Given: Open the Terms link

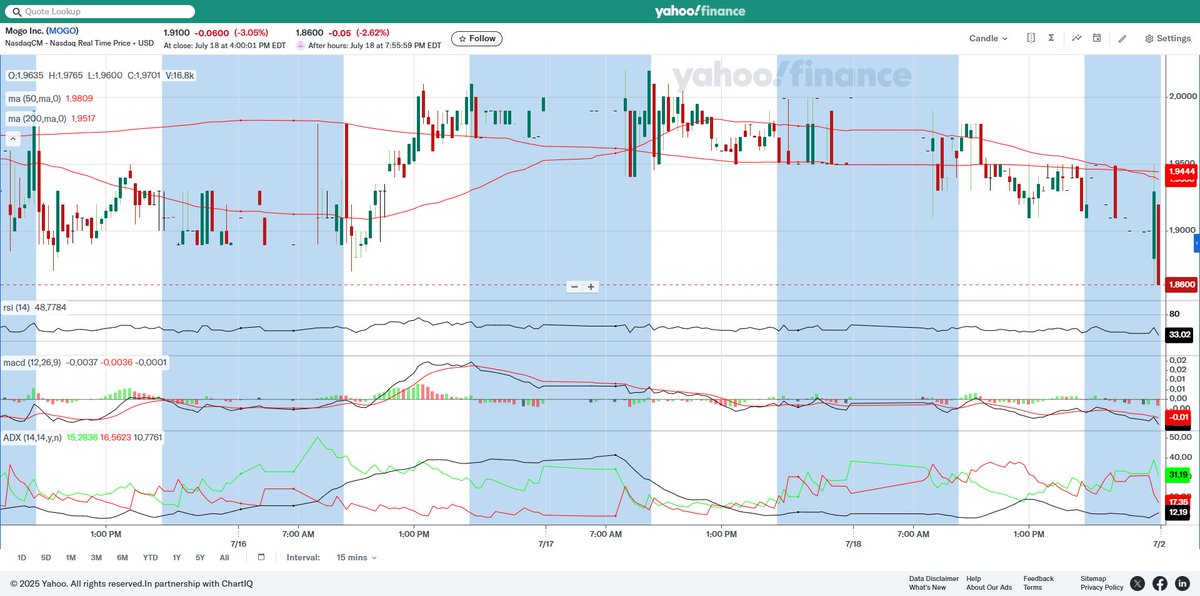Looking at the screenshot, I should pyautogui.click(x=1032, y=587).
